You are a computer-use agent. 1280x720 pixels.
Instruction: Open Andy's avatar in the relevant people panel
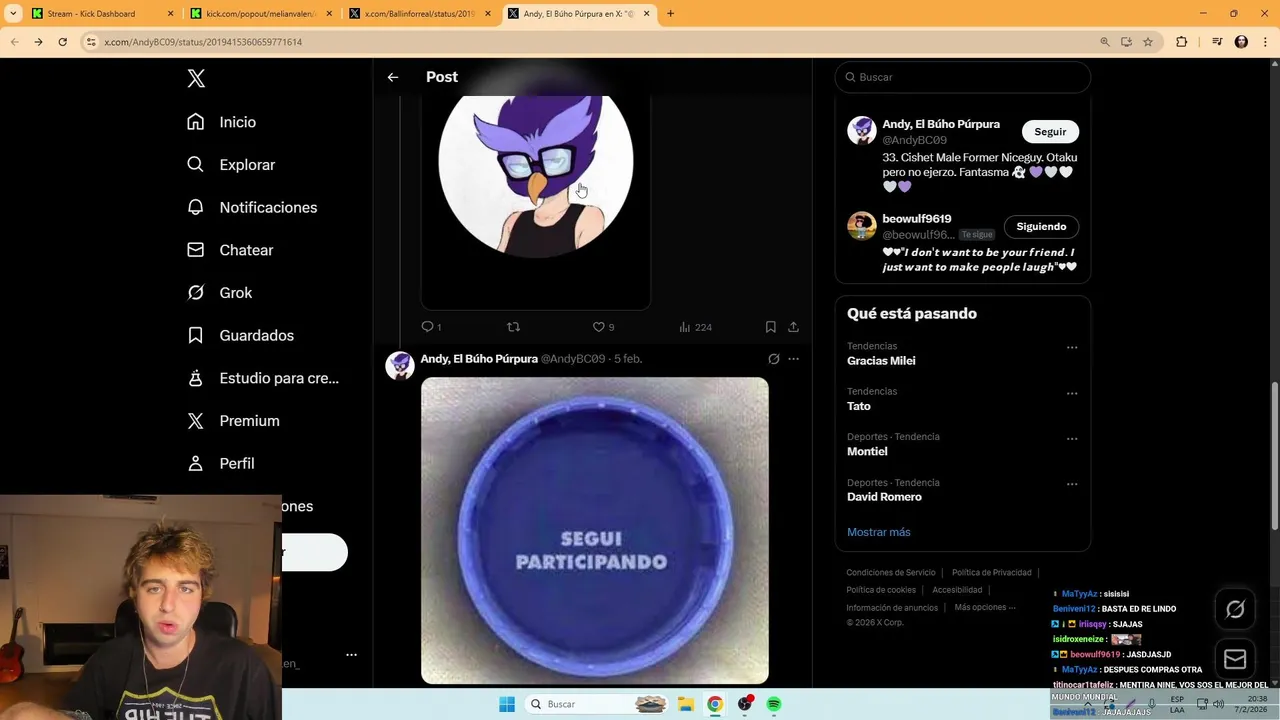click(862, 131)
